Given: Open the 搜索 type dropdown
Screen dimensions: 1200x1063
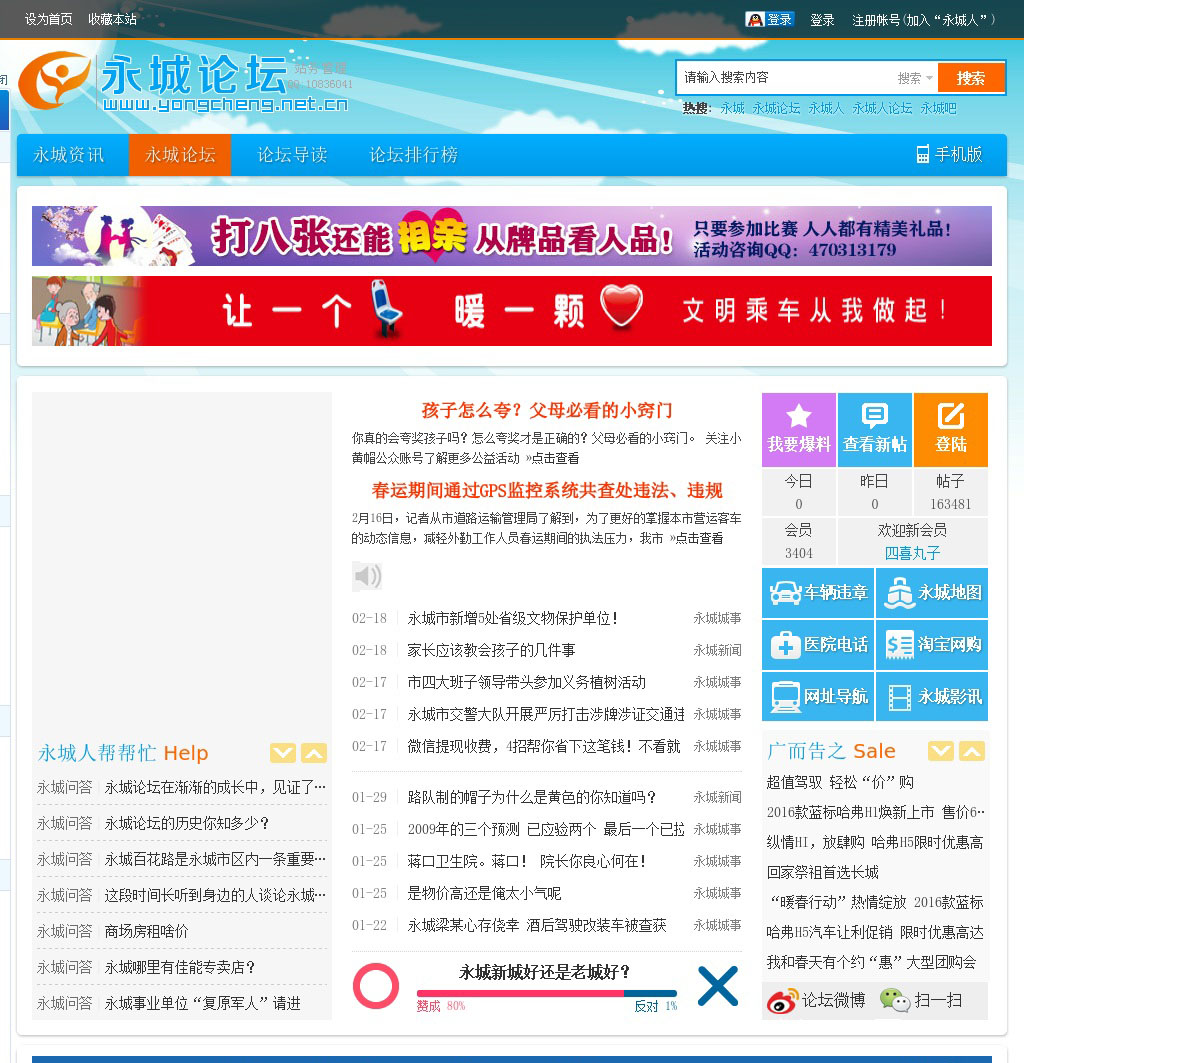Looking at the screenshot, I should 915,78.
